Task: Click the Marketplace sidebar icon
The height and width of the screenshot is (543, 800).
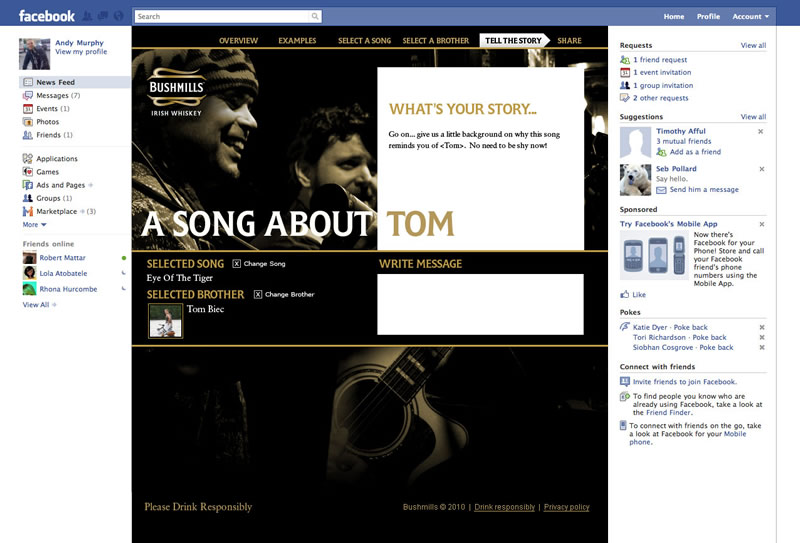Action: (x=28, y=211)
